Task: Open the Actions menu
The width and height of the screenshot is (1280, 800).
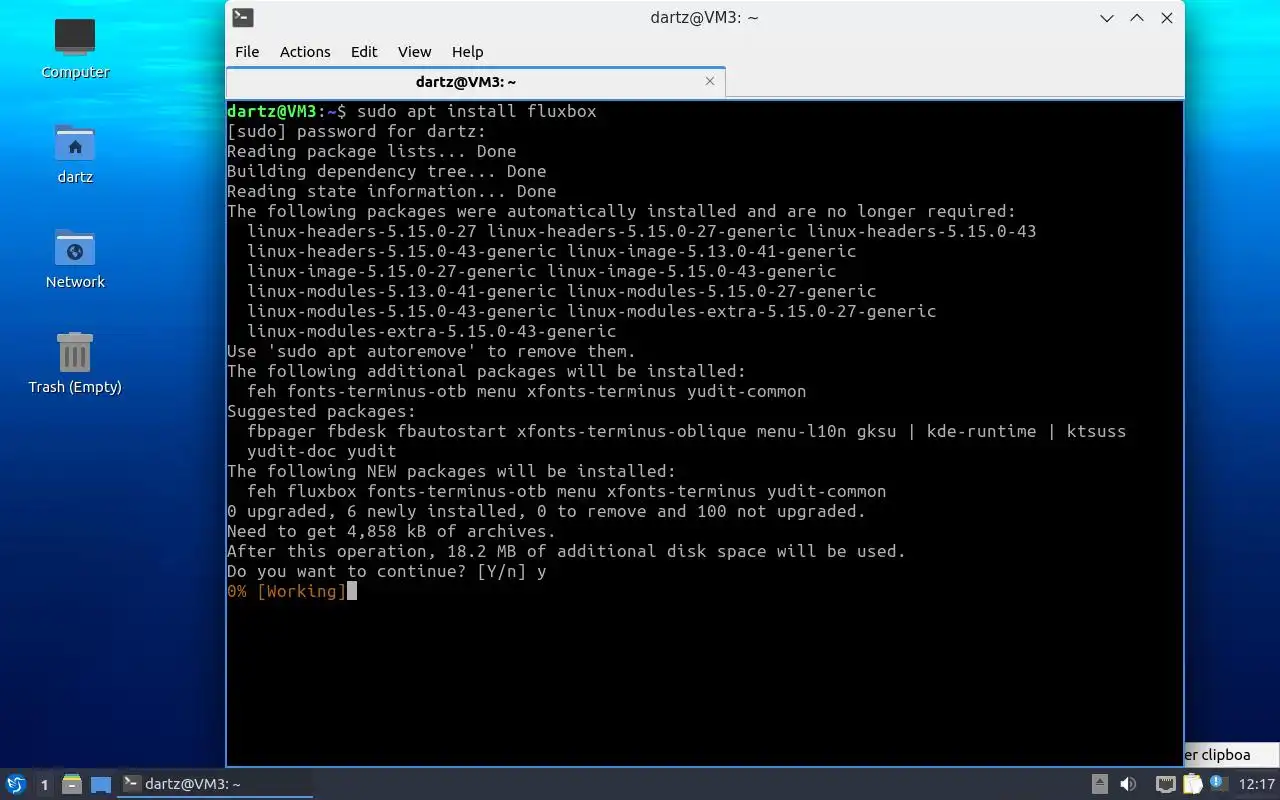Action: point(305,52)
